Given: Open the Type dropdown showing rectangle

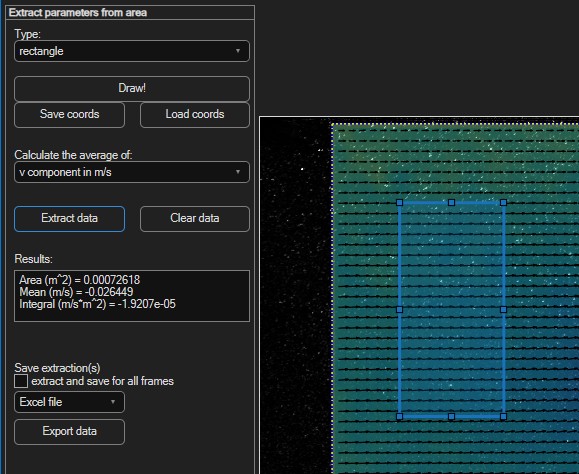Looking at the screenshot, I should (x=132, y=51).
